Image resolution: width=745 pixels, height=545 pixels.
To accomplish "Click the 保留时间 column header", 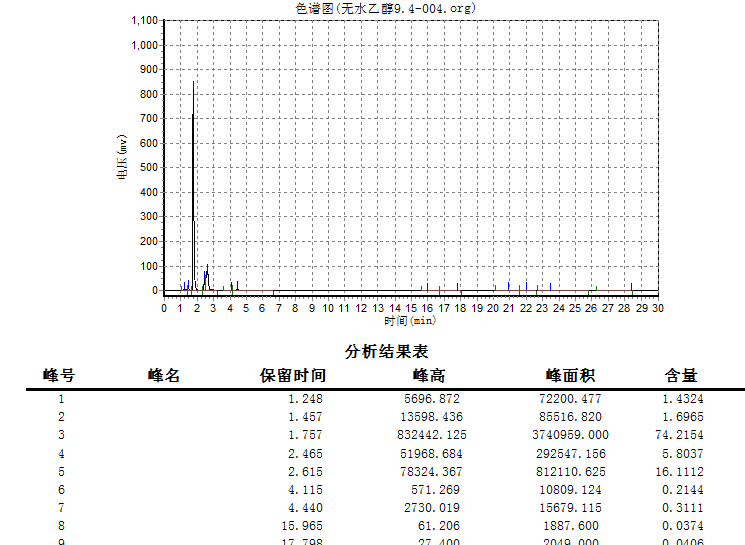I will pyautogui.click(x=293, y=375).
